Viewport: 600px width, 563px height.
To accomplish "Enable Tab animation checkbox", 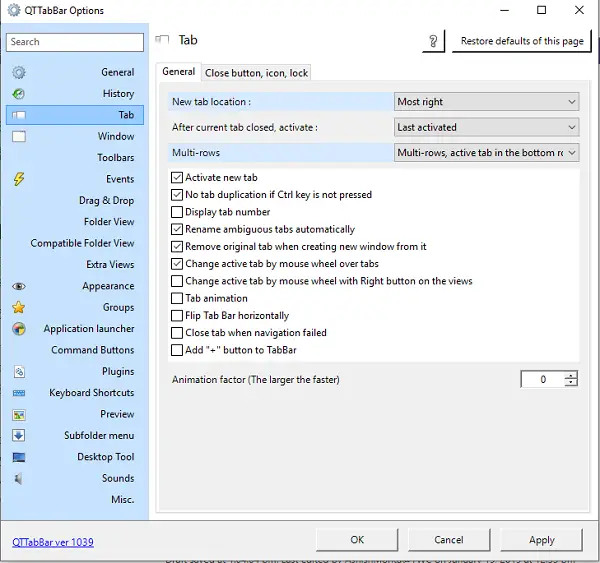I will pyautogui.click(x=177, y=298).
